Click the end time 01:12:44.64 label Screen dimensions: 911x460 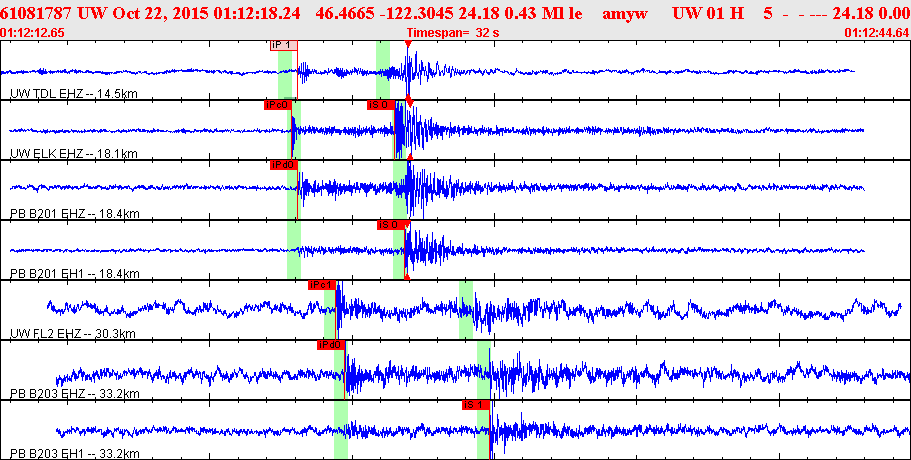[x=877, y=33]
